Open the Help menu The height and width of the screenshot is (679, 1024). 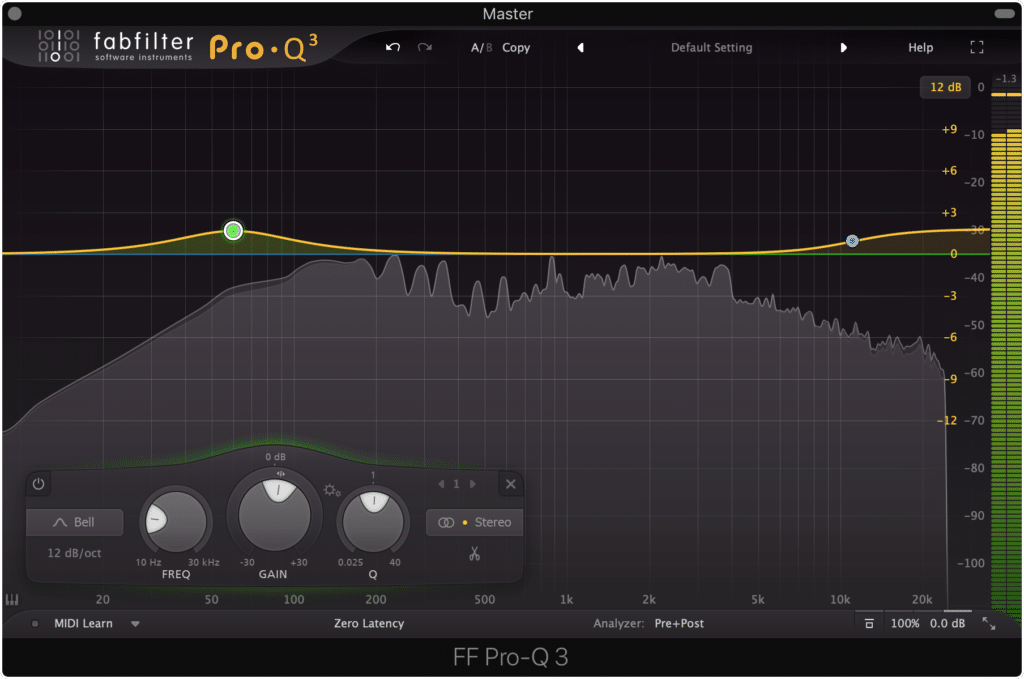(x=920, y=48)
